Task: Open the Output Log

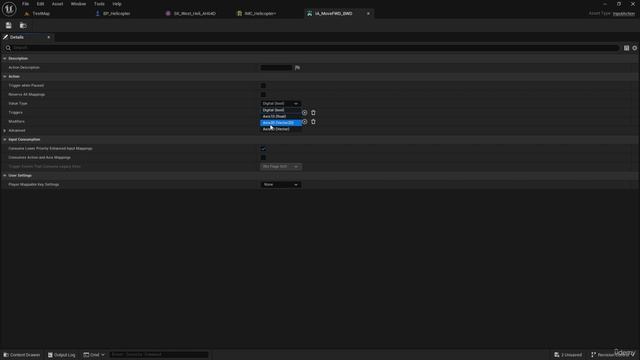Action: (x=62, y=355)
